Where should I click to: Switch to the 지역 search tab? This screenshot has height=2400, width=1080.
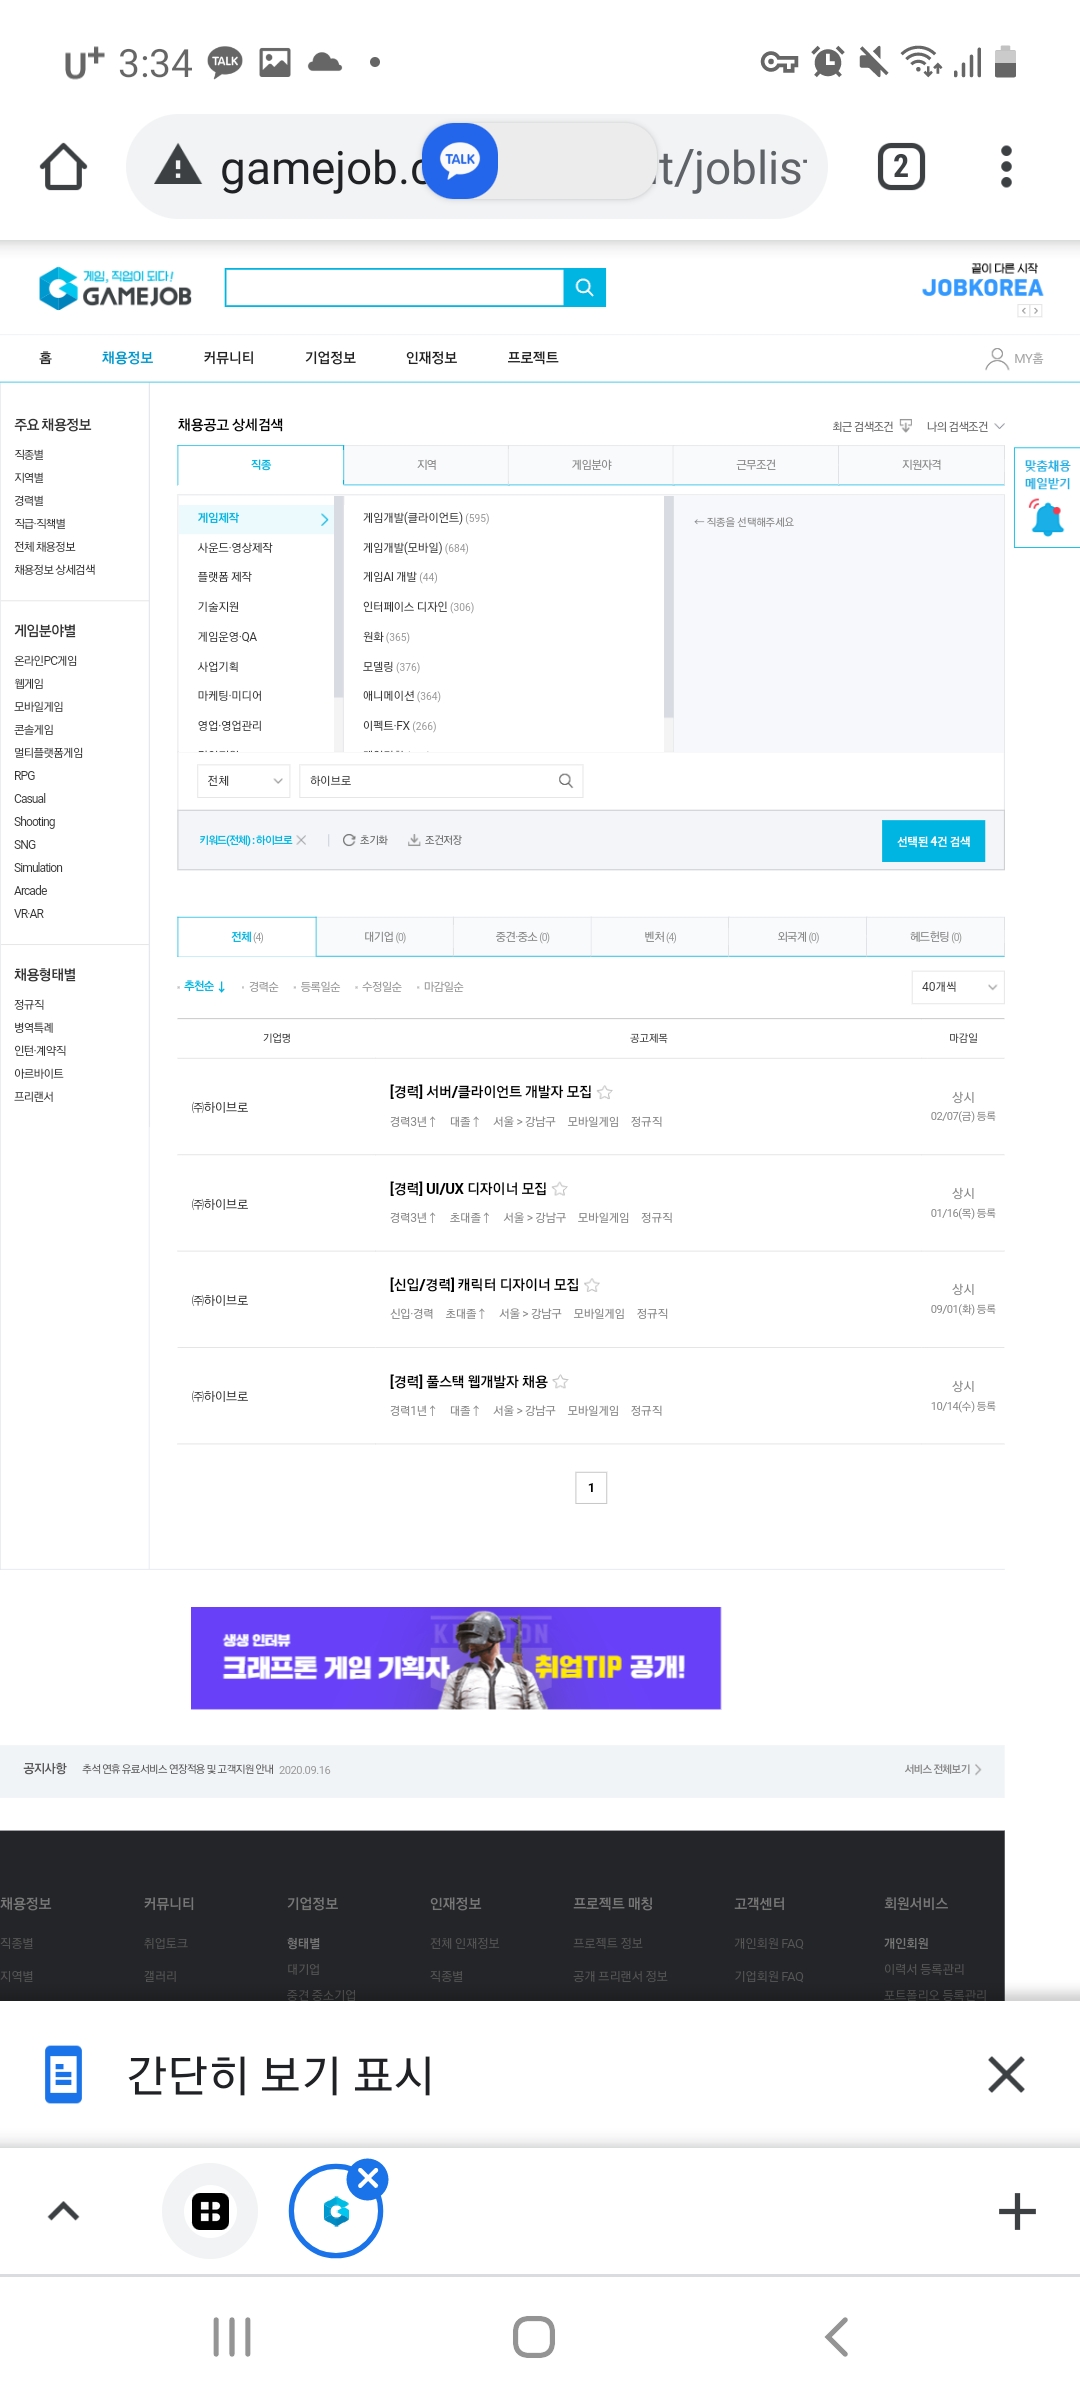pos(426,465)
